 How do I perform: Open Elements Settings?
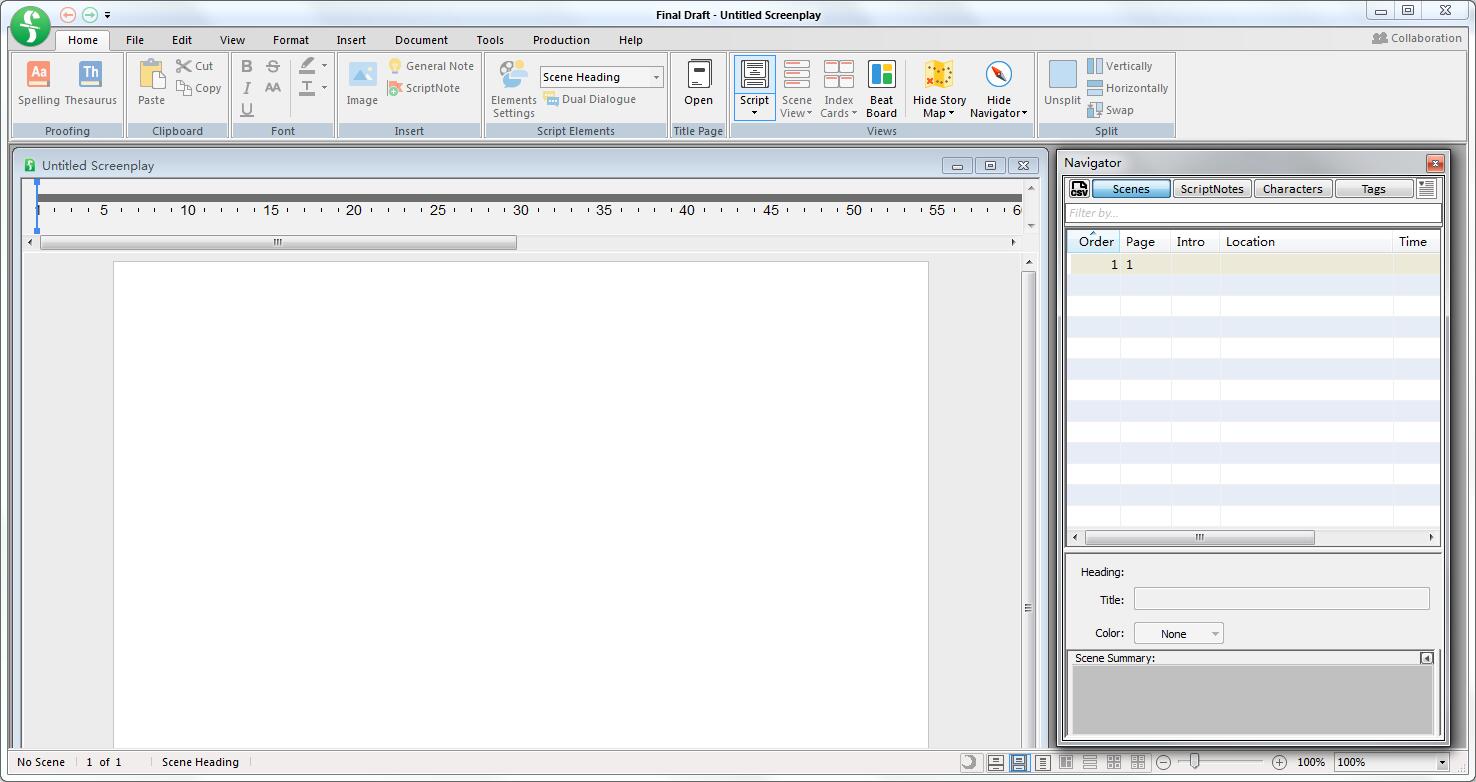click(x=514, y=89)
